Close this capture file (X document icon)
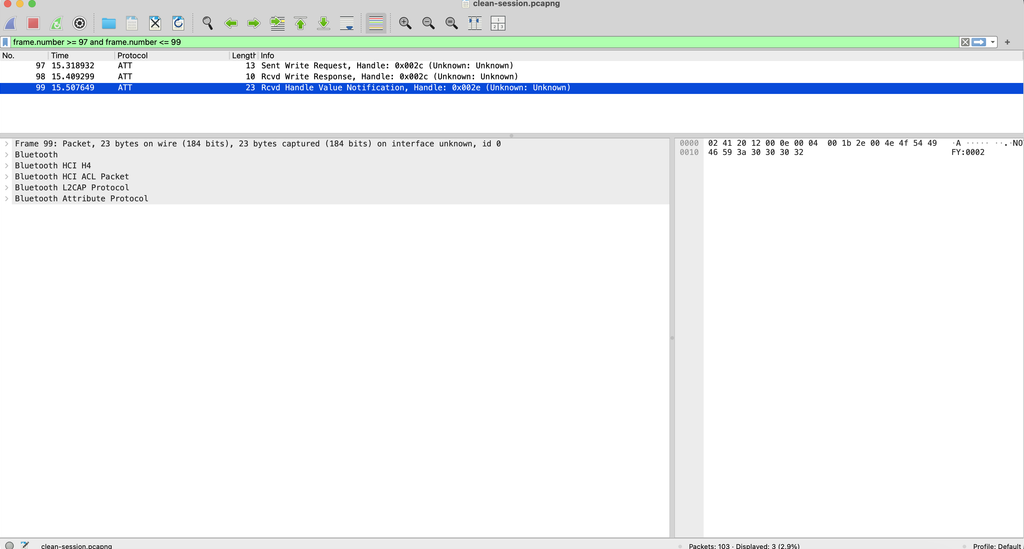Viewport: 1024px width, 549px height. pos(155,24)
